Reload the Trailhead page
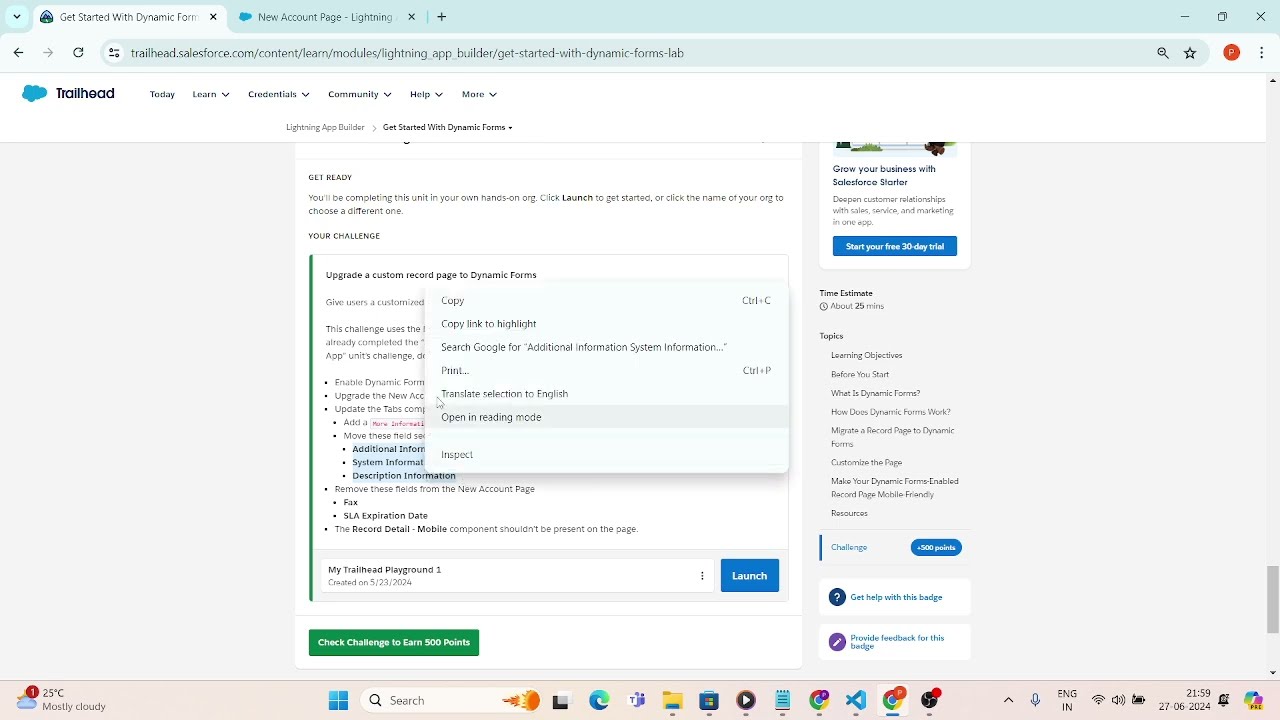This screenshot has width=1280, height=720. [78, 53]
